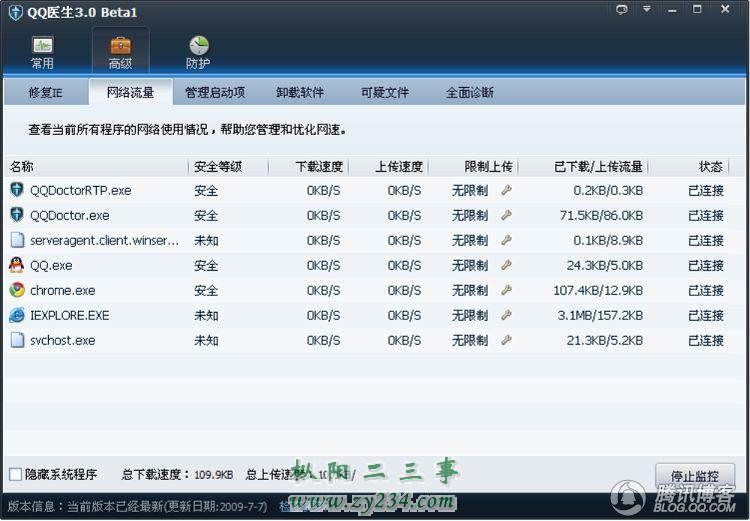750x521 pixels.
Task: Click wrench icon for QQDoctorRTP.exe upload limit
Action: click(x=507, y=190)
